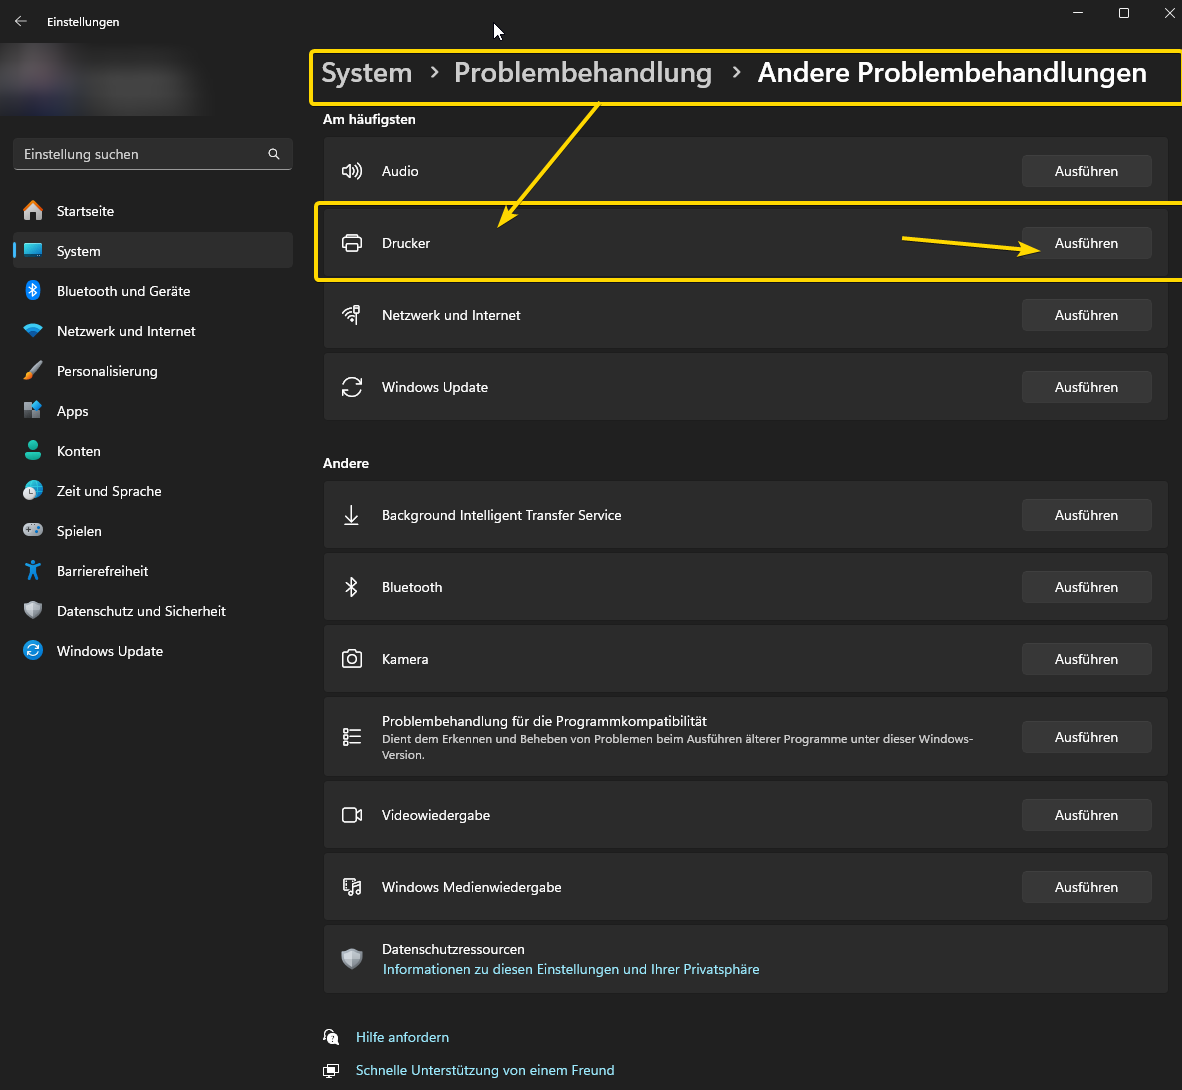Run the Audio troubleshooter
Viewport: 1182px width, 1090px height.
(x=1086, y=171)
